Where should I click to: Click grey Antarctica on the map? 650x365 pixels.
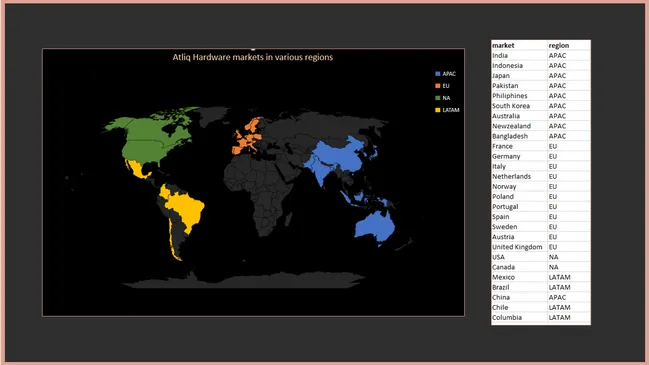245,281
